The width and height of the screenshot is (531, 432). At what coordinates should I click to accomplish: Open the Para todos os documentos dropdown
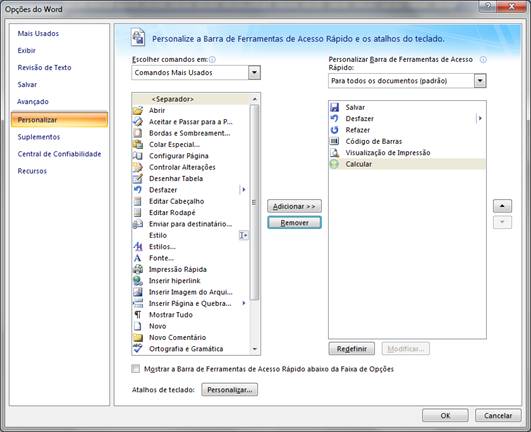(x=480, y=81)
